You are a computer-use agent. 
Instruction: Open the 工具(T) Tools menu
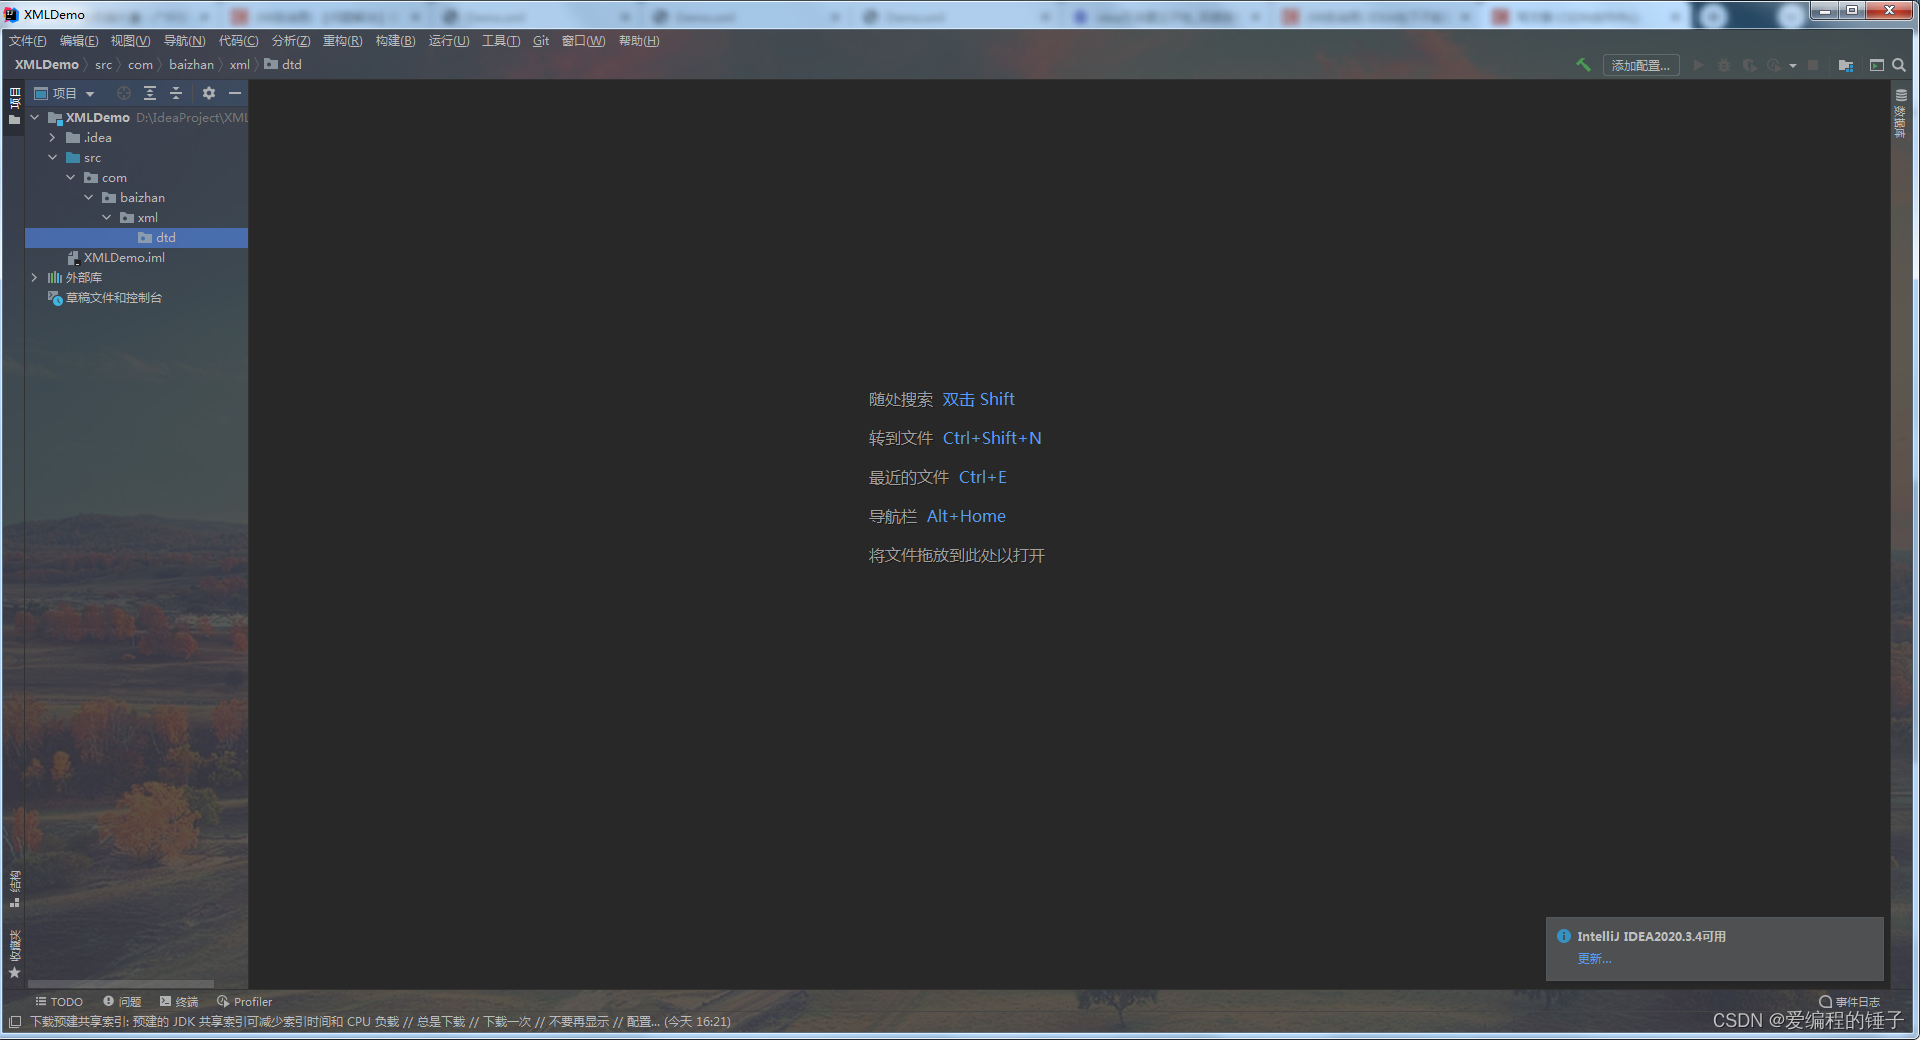501,41
